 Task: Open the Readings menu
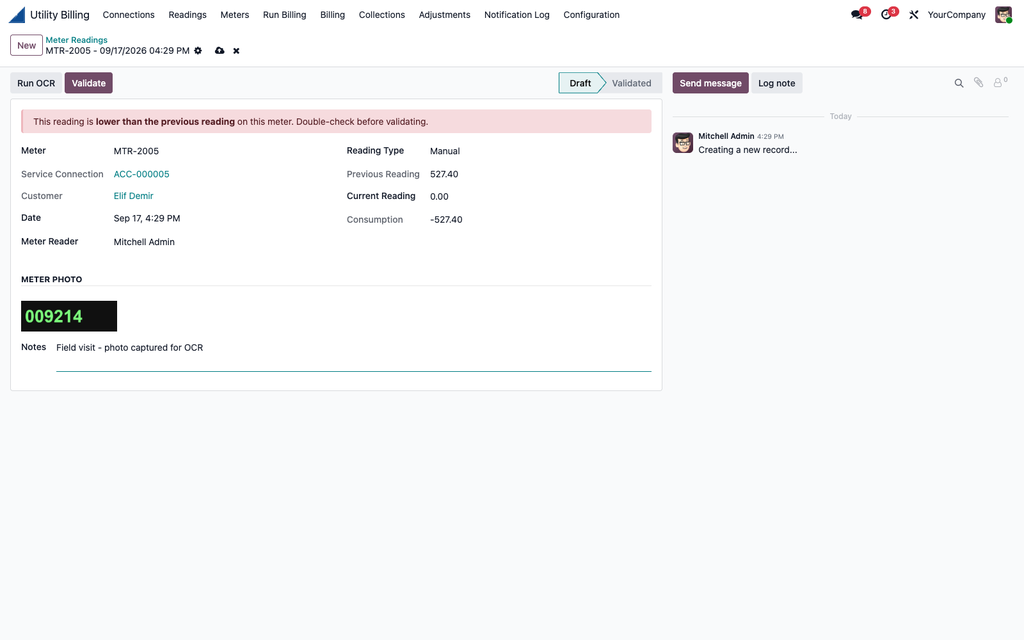click(187, 14)
